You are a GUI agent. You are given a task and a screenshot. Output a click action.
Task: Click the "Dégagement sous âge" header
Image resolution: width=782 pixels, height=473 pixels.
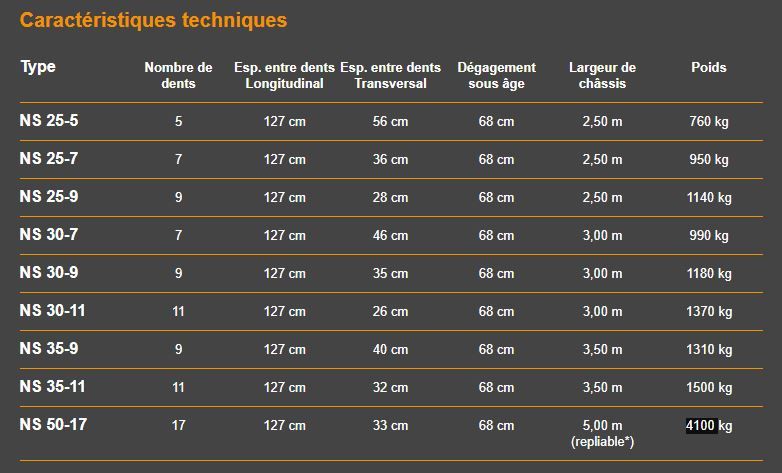(x=496, y=75)
